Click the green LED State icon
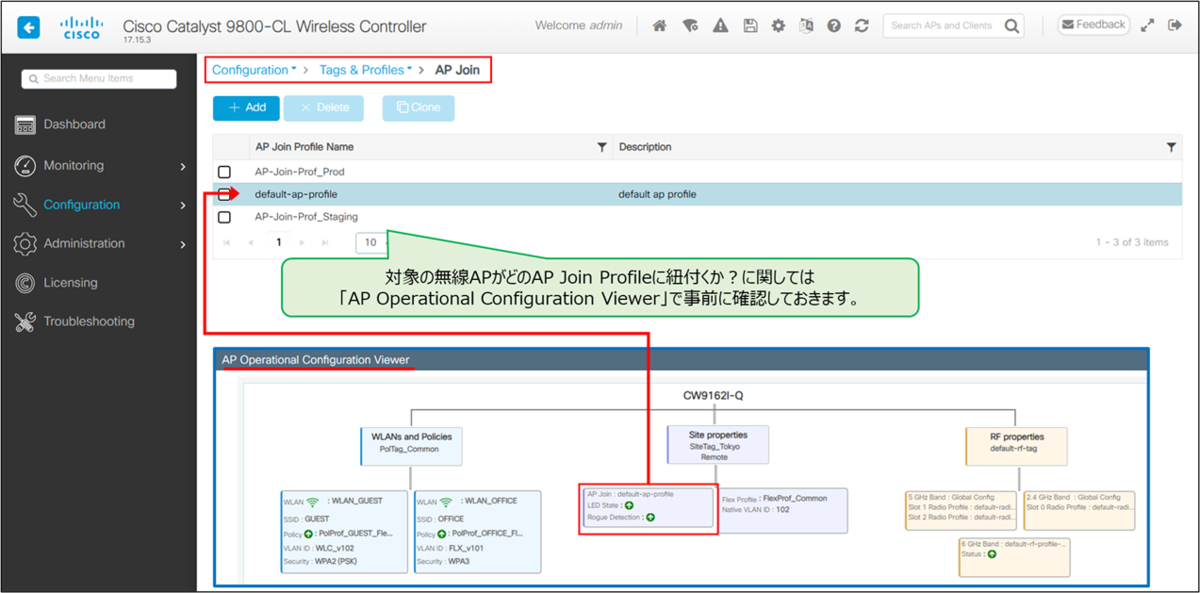Viewport: 1200px width, 593px height. pyautogui.click(x=629, y=506)
